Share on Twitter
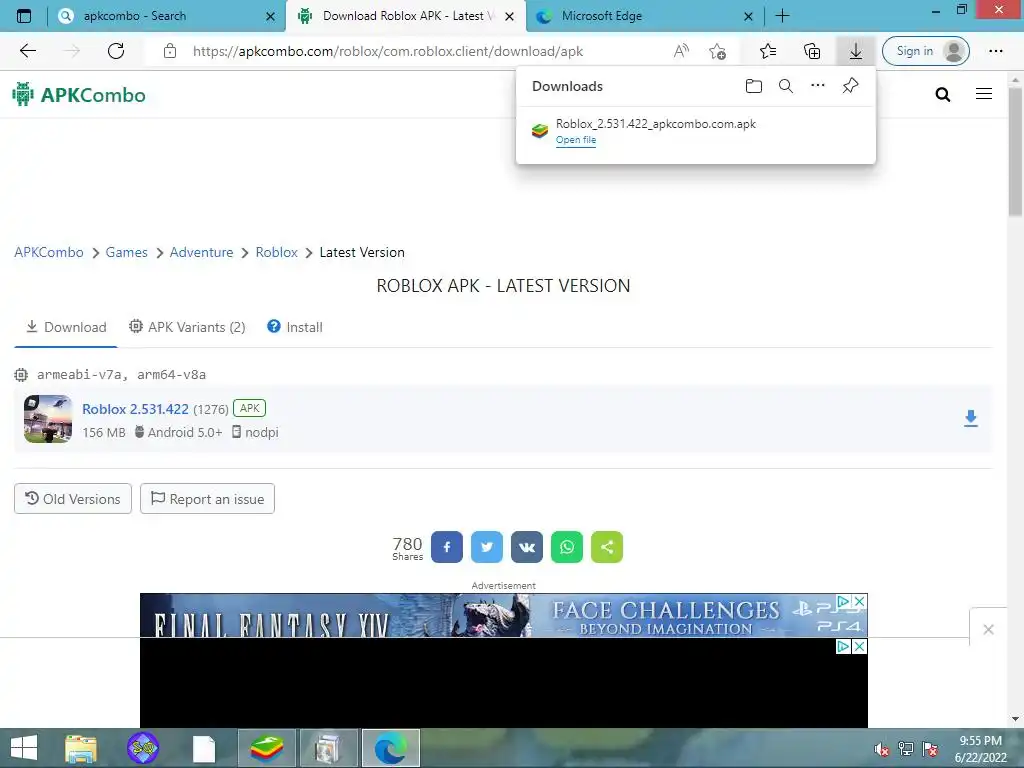Viewport: 1024px width, 768px height. 487,547
